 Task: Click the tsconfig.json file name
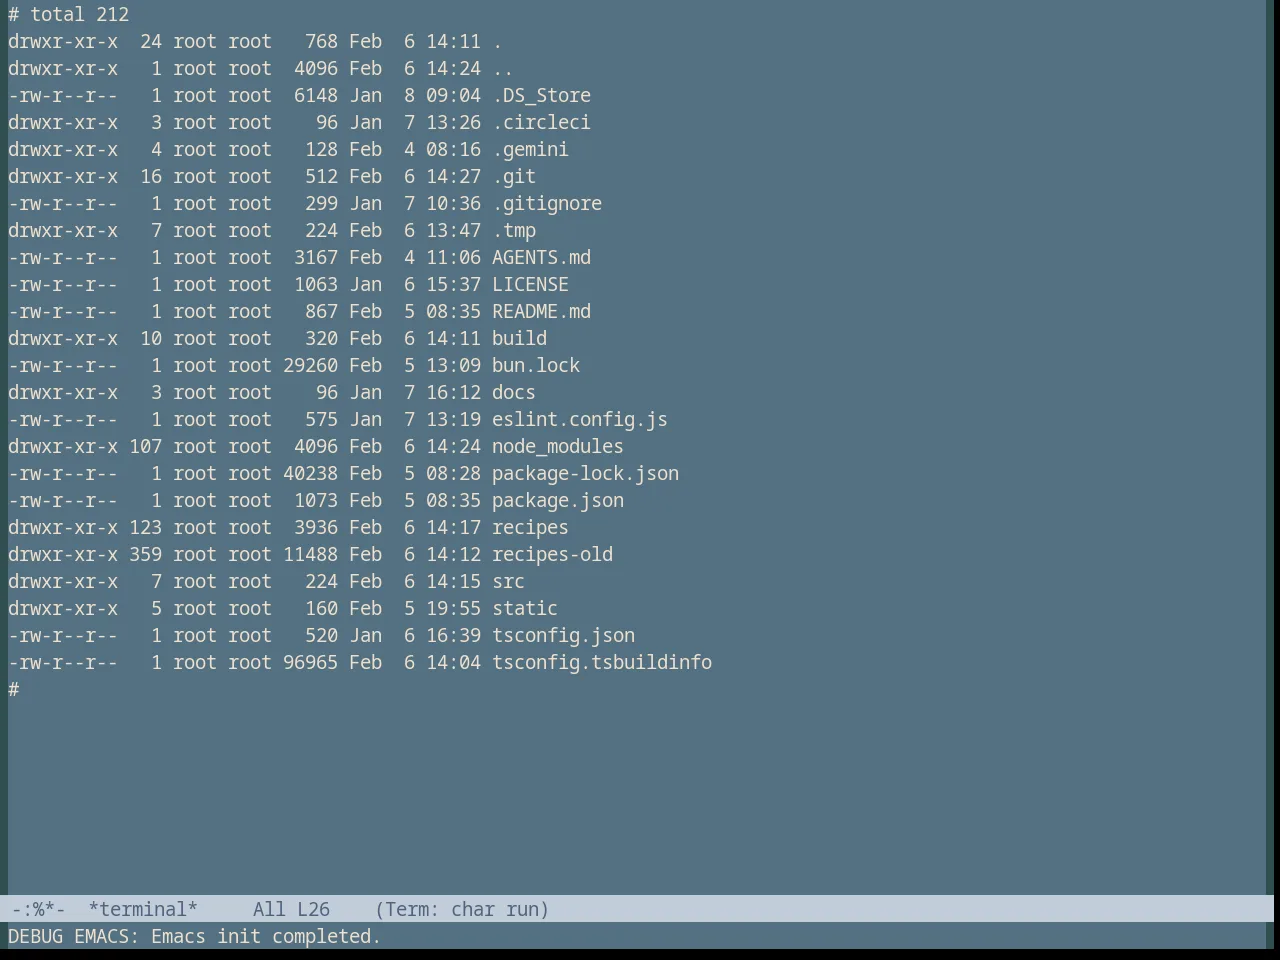(563, 636)
